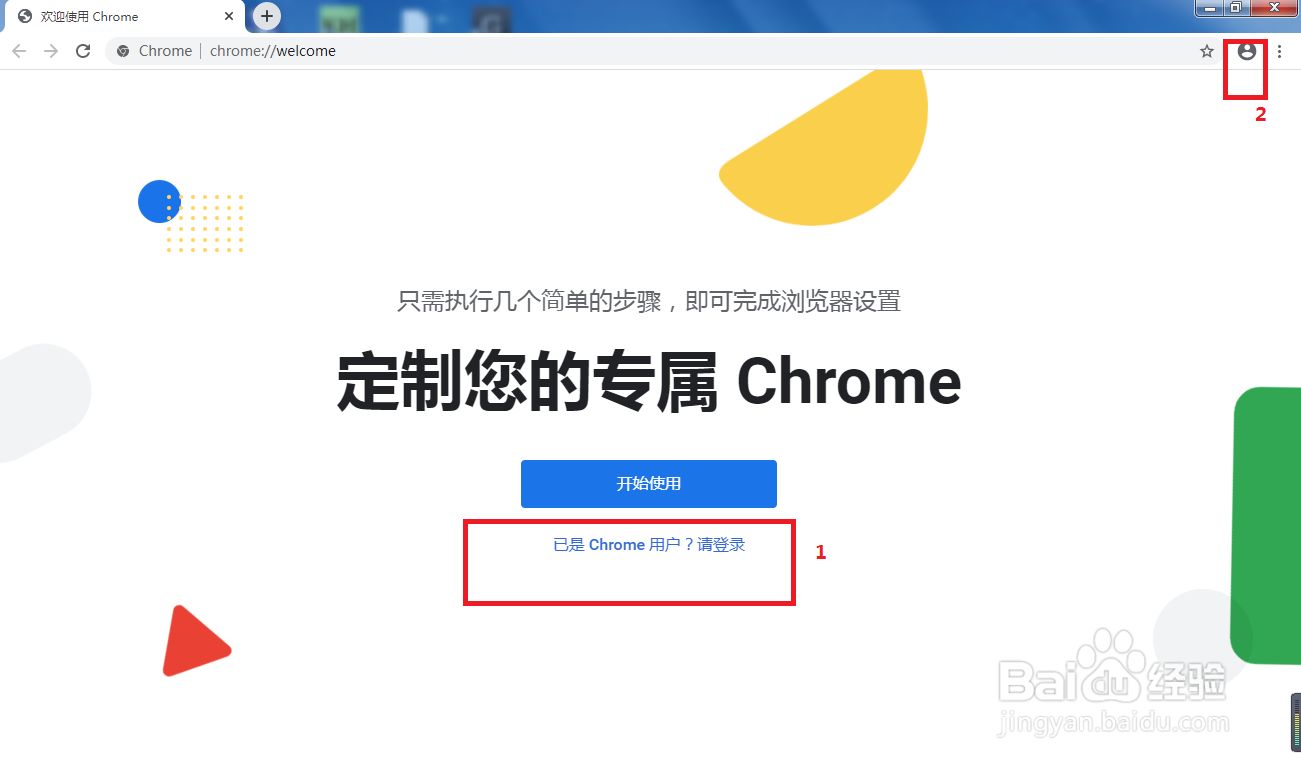Select the 欢迎使用 Chrome tab
The height and width of the screenshot is (767, 1301).
122,17
